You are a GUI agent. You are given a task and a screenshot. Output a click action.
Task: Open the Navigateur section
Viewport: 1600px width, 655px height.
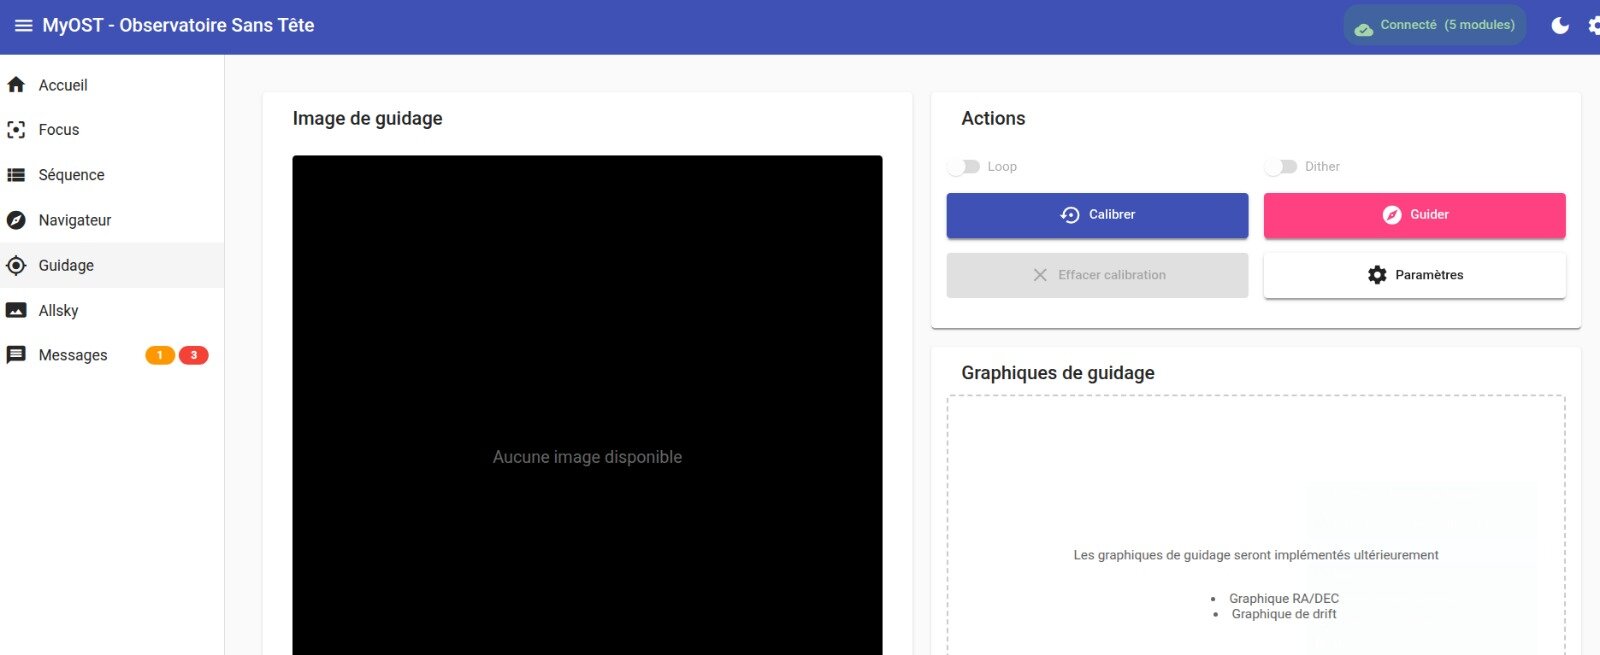point(112,220)
